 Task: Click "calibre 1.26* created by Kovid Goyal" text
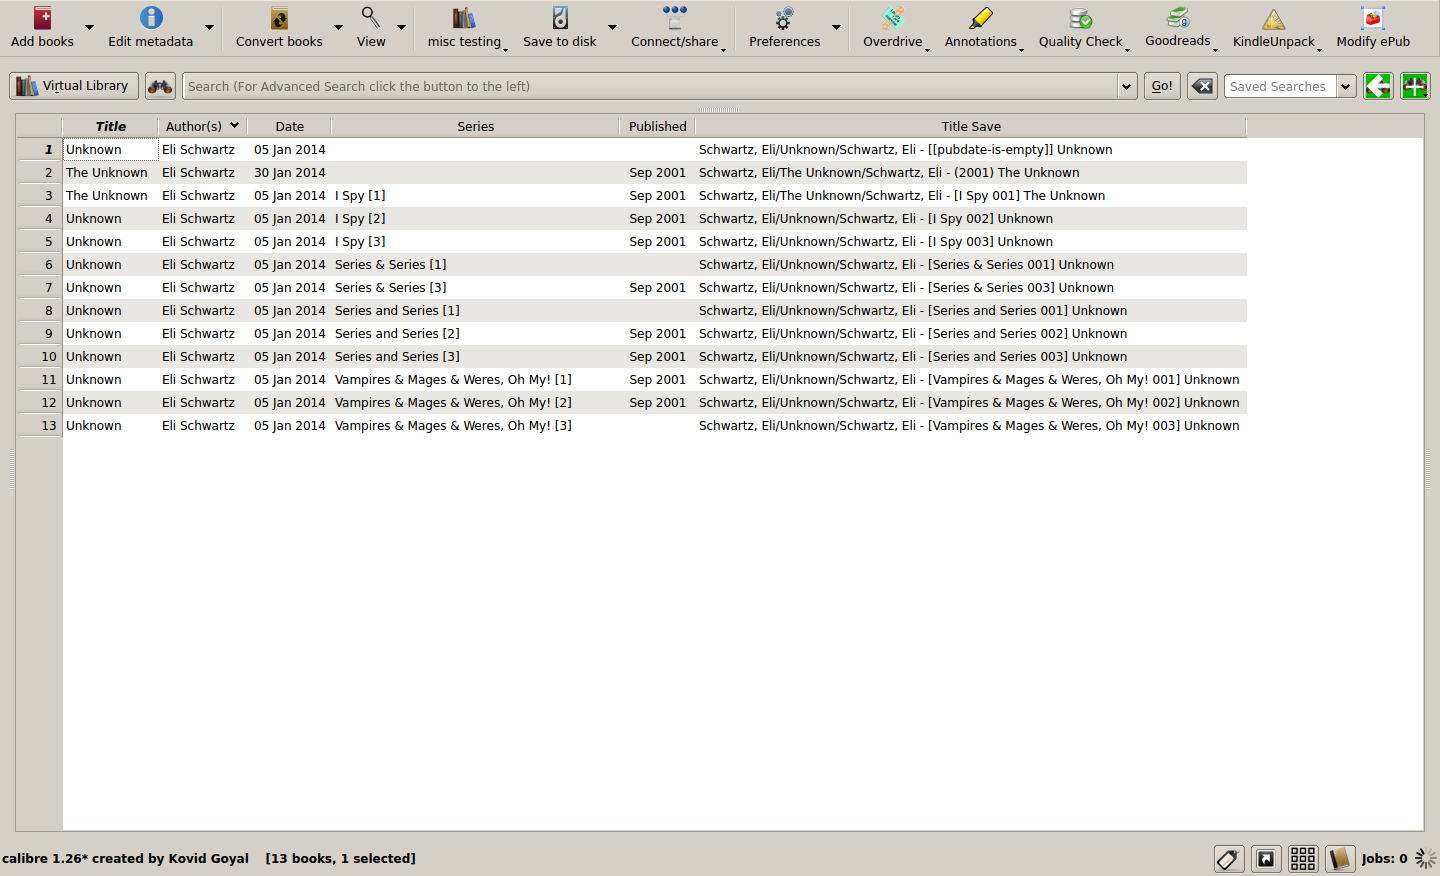[125, 858]
